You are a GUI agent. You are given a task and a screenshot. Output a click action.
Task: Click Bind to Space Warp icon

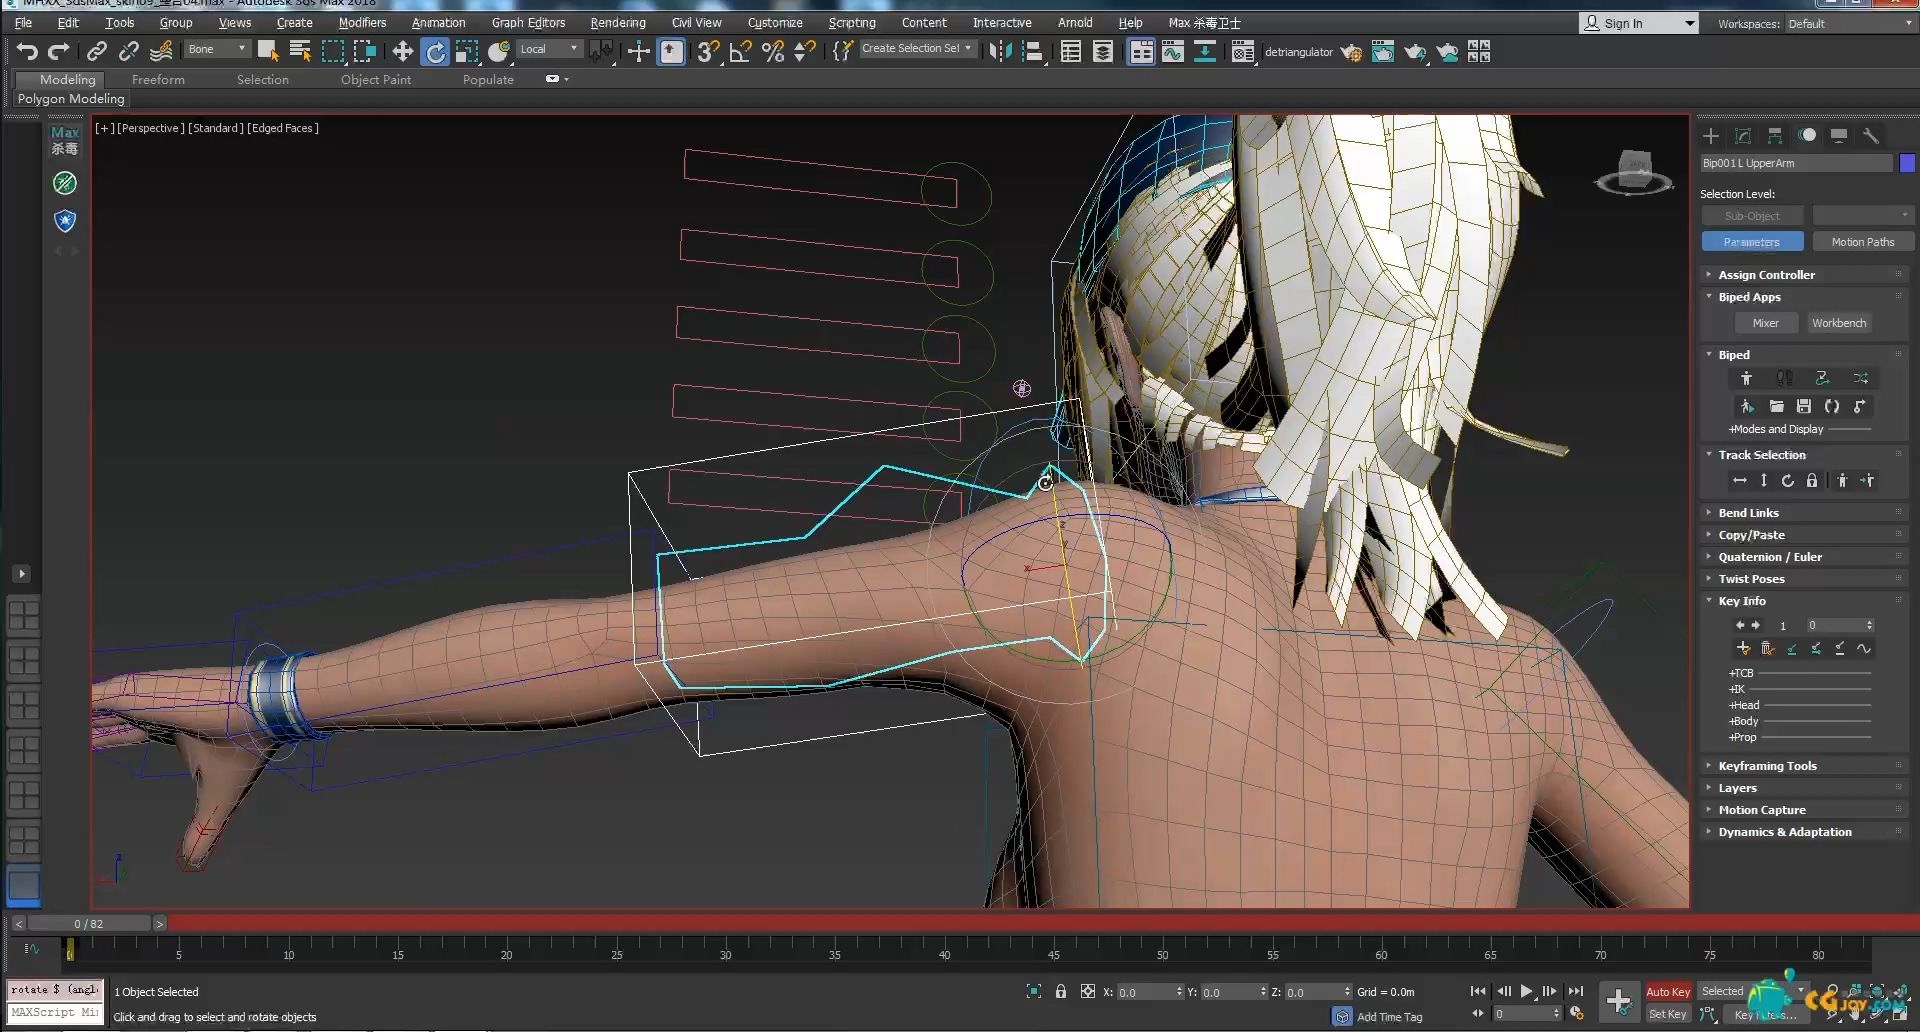point(161,52)
